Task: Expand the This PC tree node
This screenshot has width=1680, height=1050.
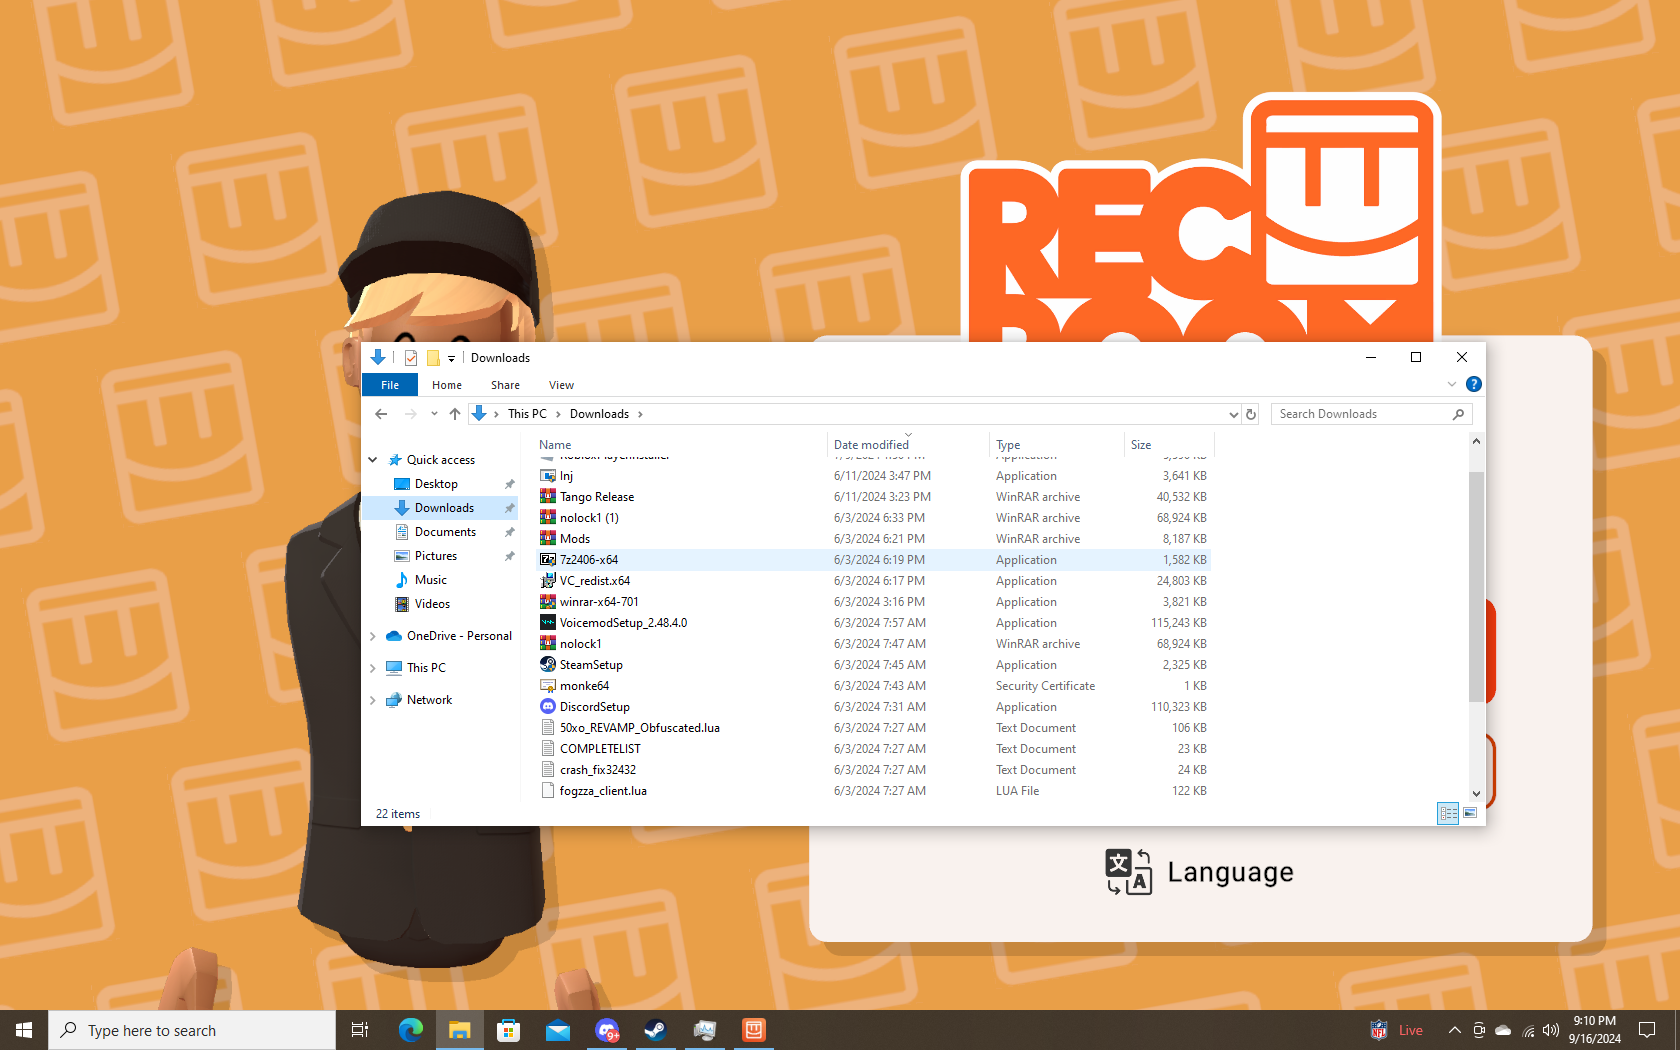Action: click(x=373, y=668)
